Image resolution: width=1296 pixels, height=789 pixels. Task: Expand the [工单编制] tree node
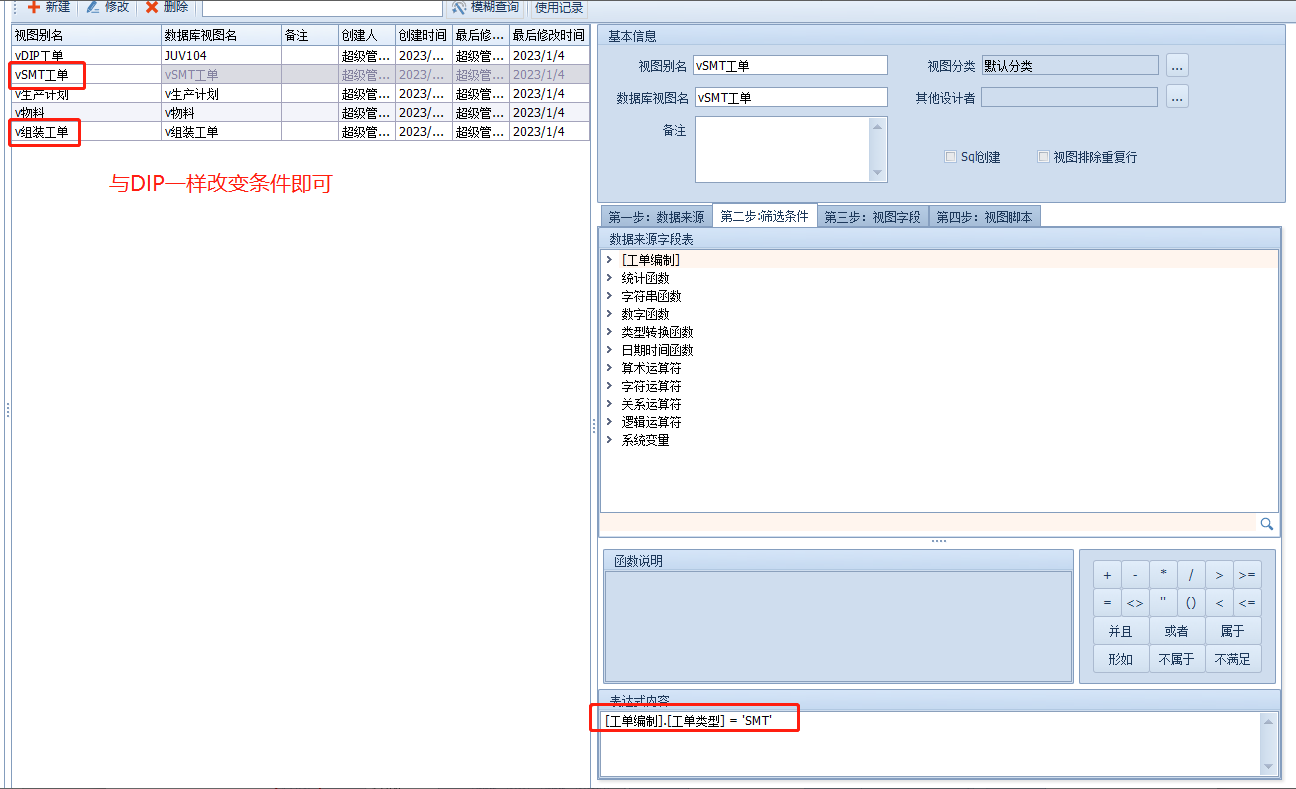[x=609, y=260]
